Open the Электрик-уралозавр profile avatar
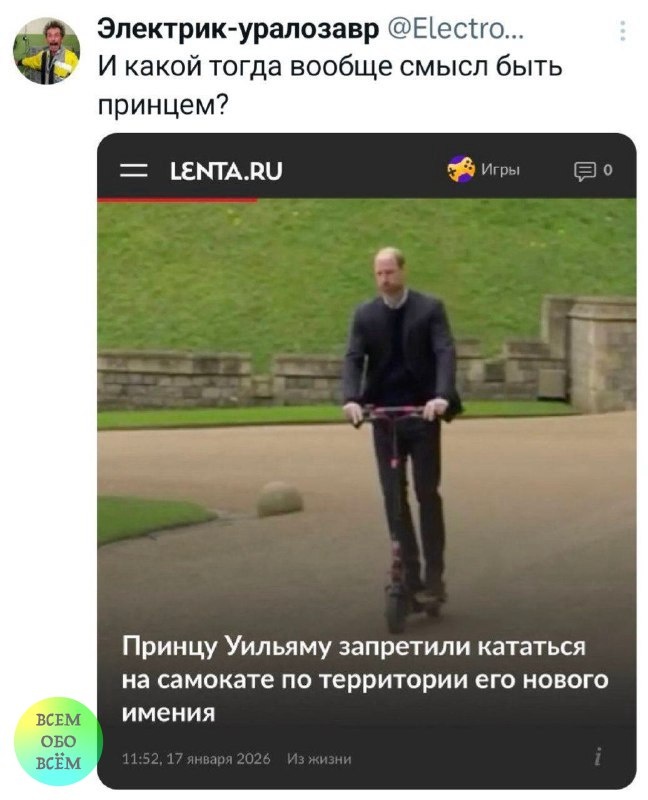The width and height of the screenshot is (648, 800). coord(46,51)
